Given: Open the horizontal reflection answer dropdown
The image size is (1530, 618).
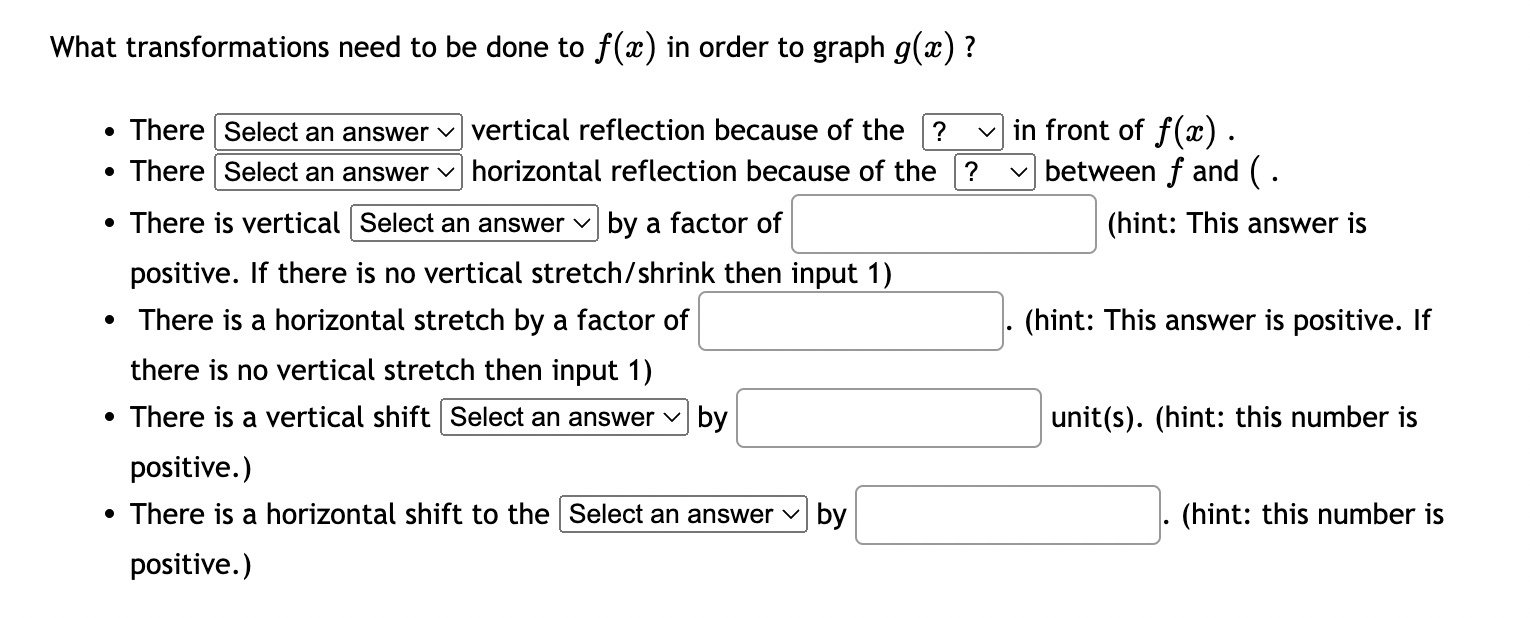Looking at the screenshot, I should click(x=337, y=172).
